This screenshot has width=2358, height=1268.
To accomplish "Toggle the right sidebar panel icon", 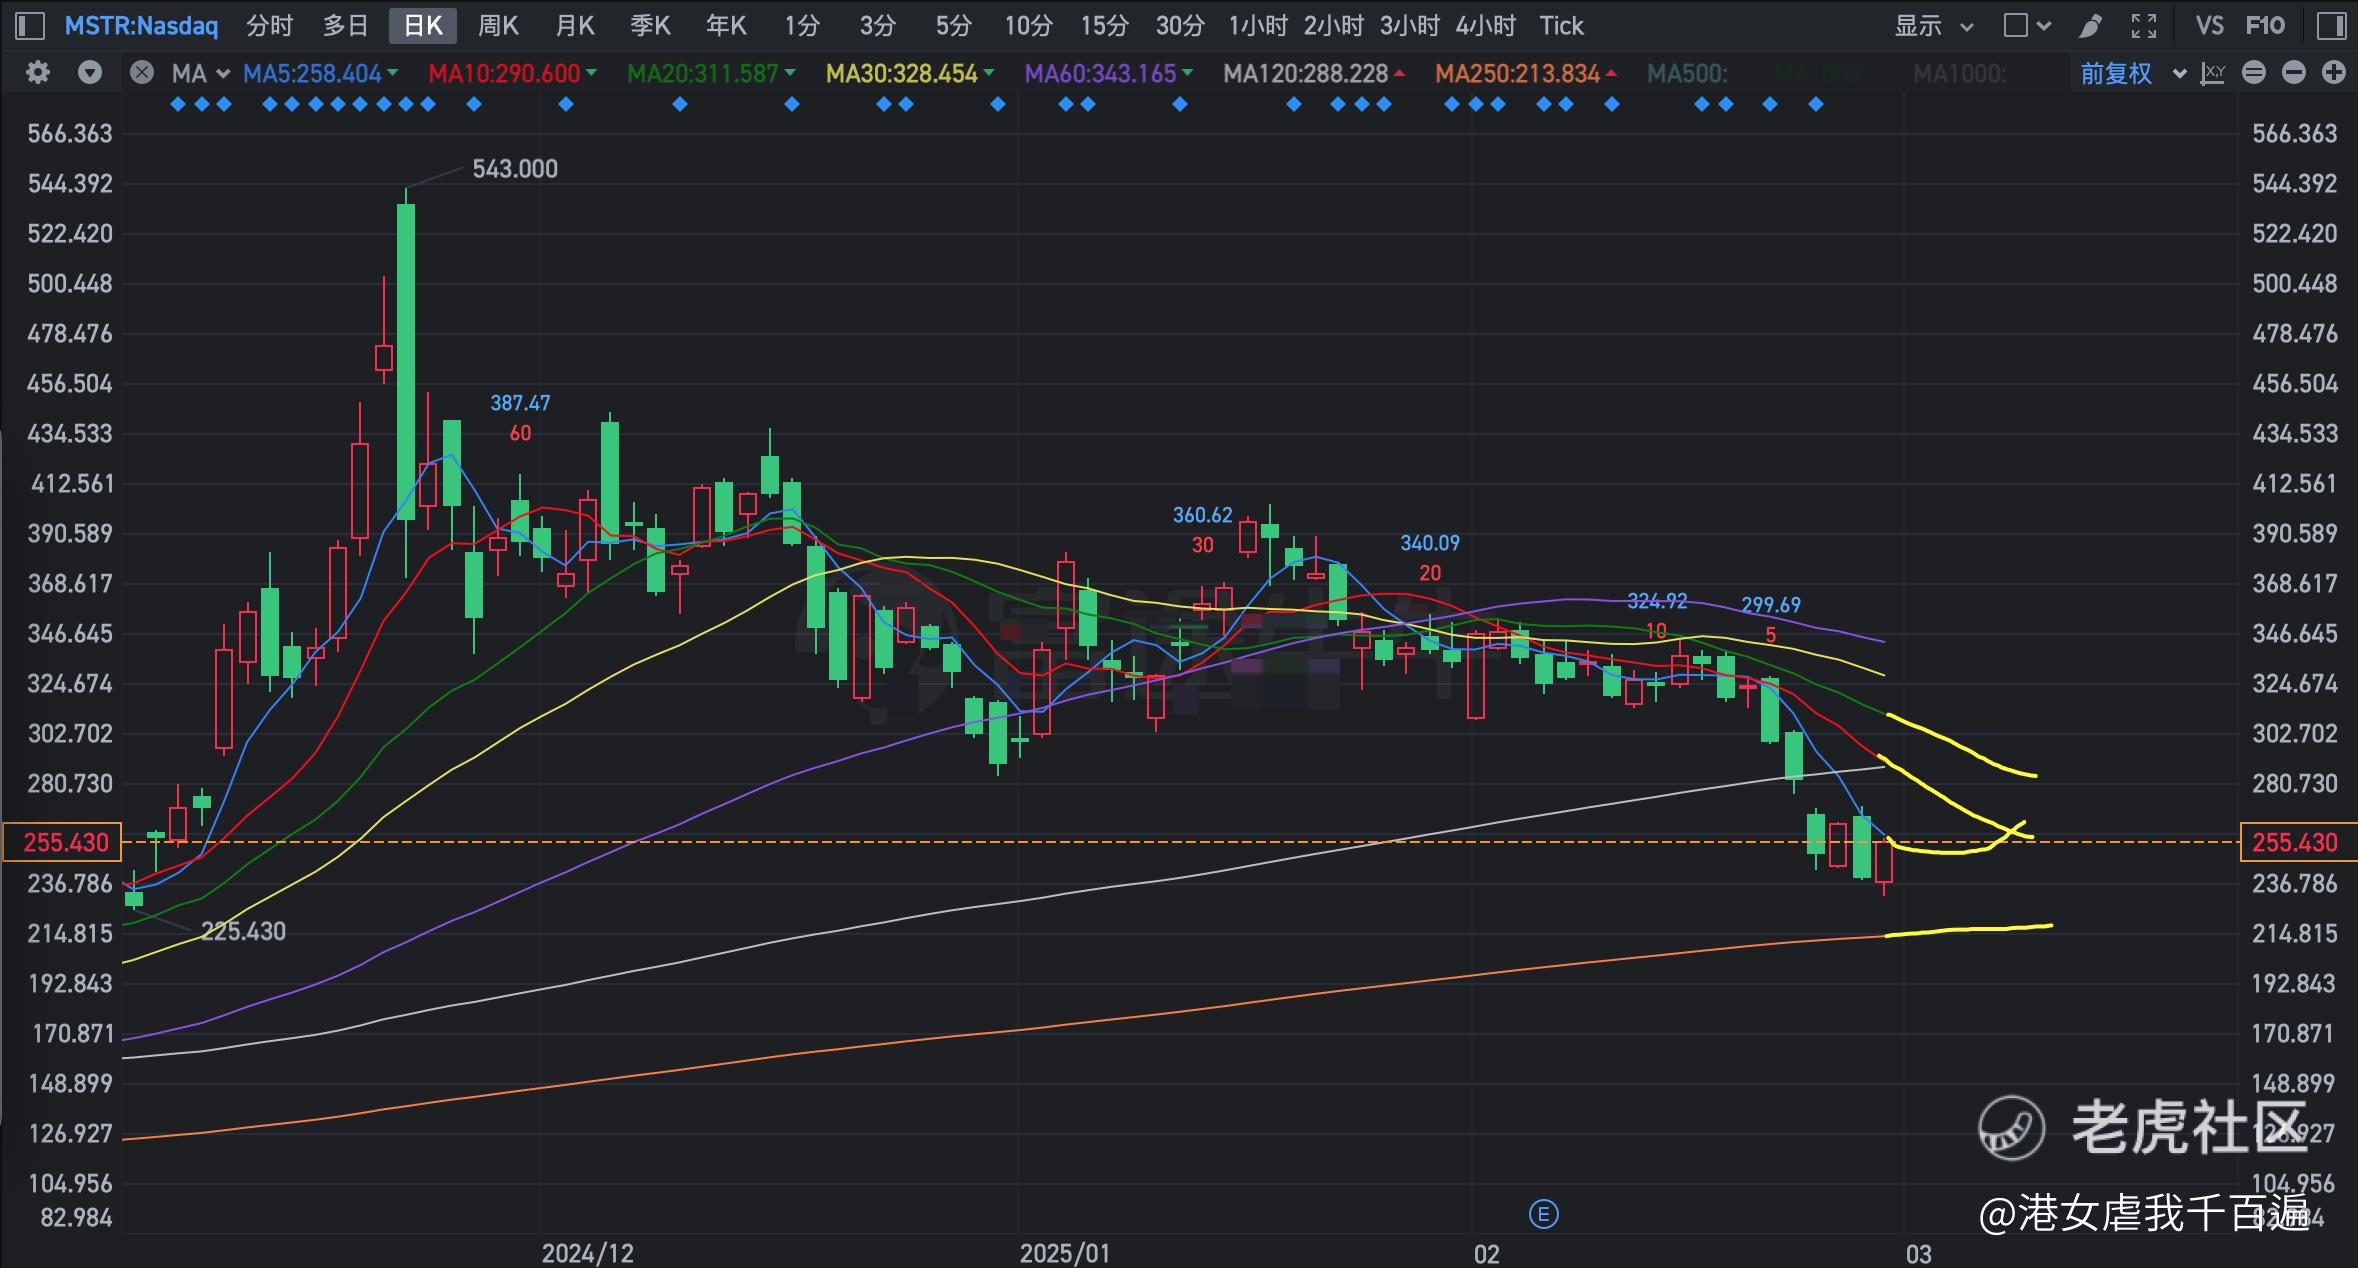I will tap(2331, 25).
